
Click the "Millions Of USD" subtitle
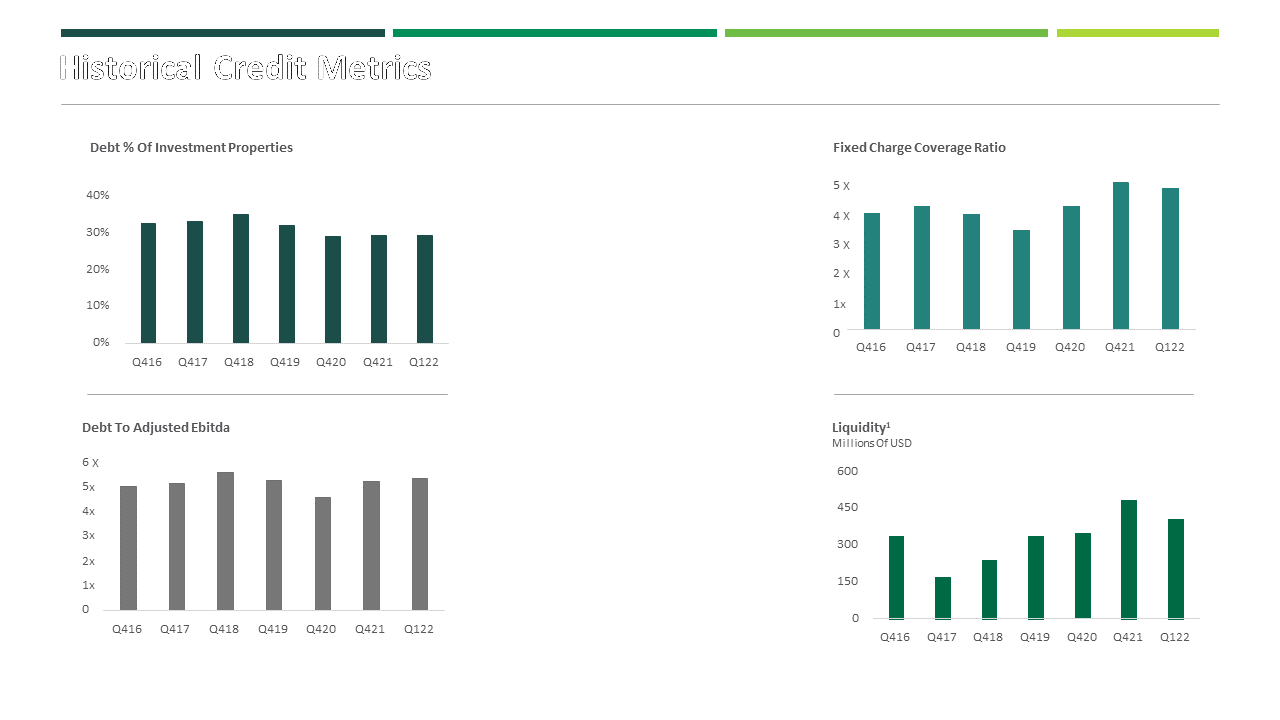click(x=872, y=443)
